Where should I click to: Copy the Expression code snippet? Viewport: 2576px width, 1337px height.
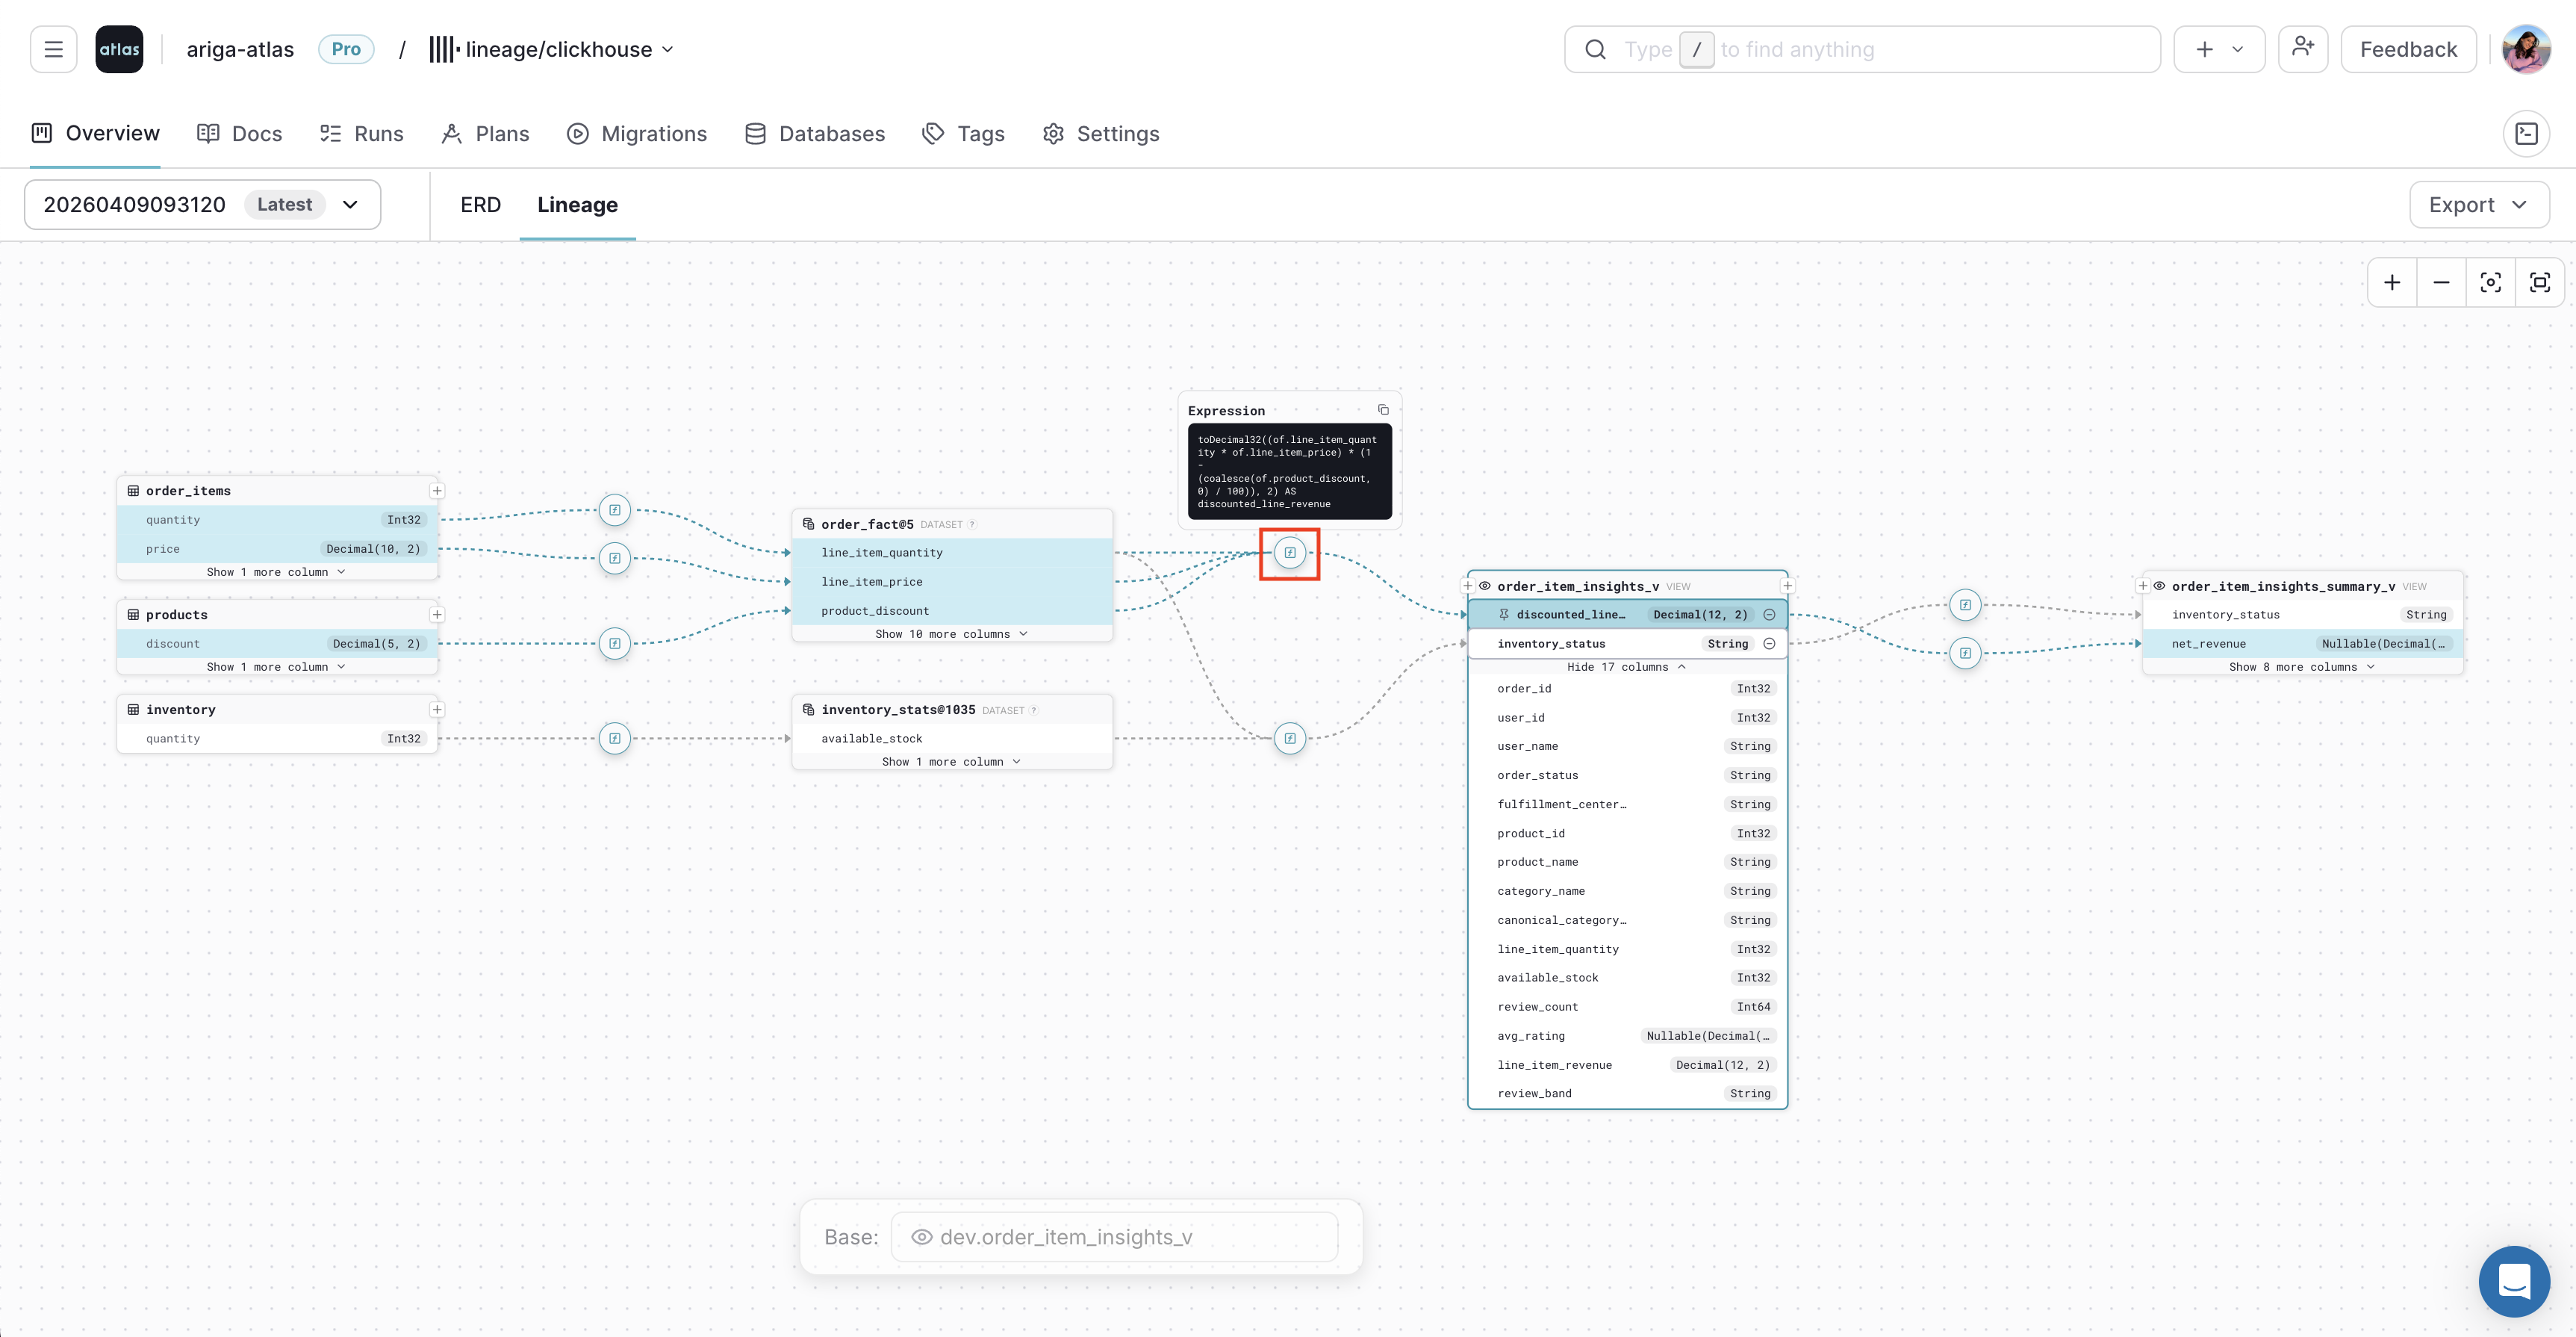(1383, 410)
